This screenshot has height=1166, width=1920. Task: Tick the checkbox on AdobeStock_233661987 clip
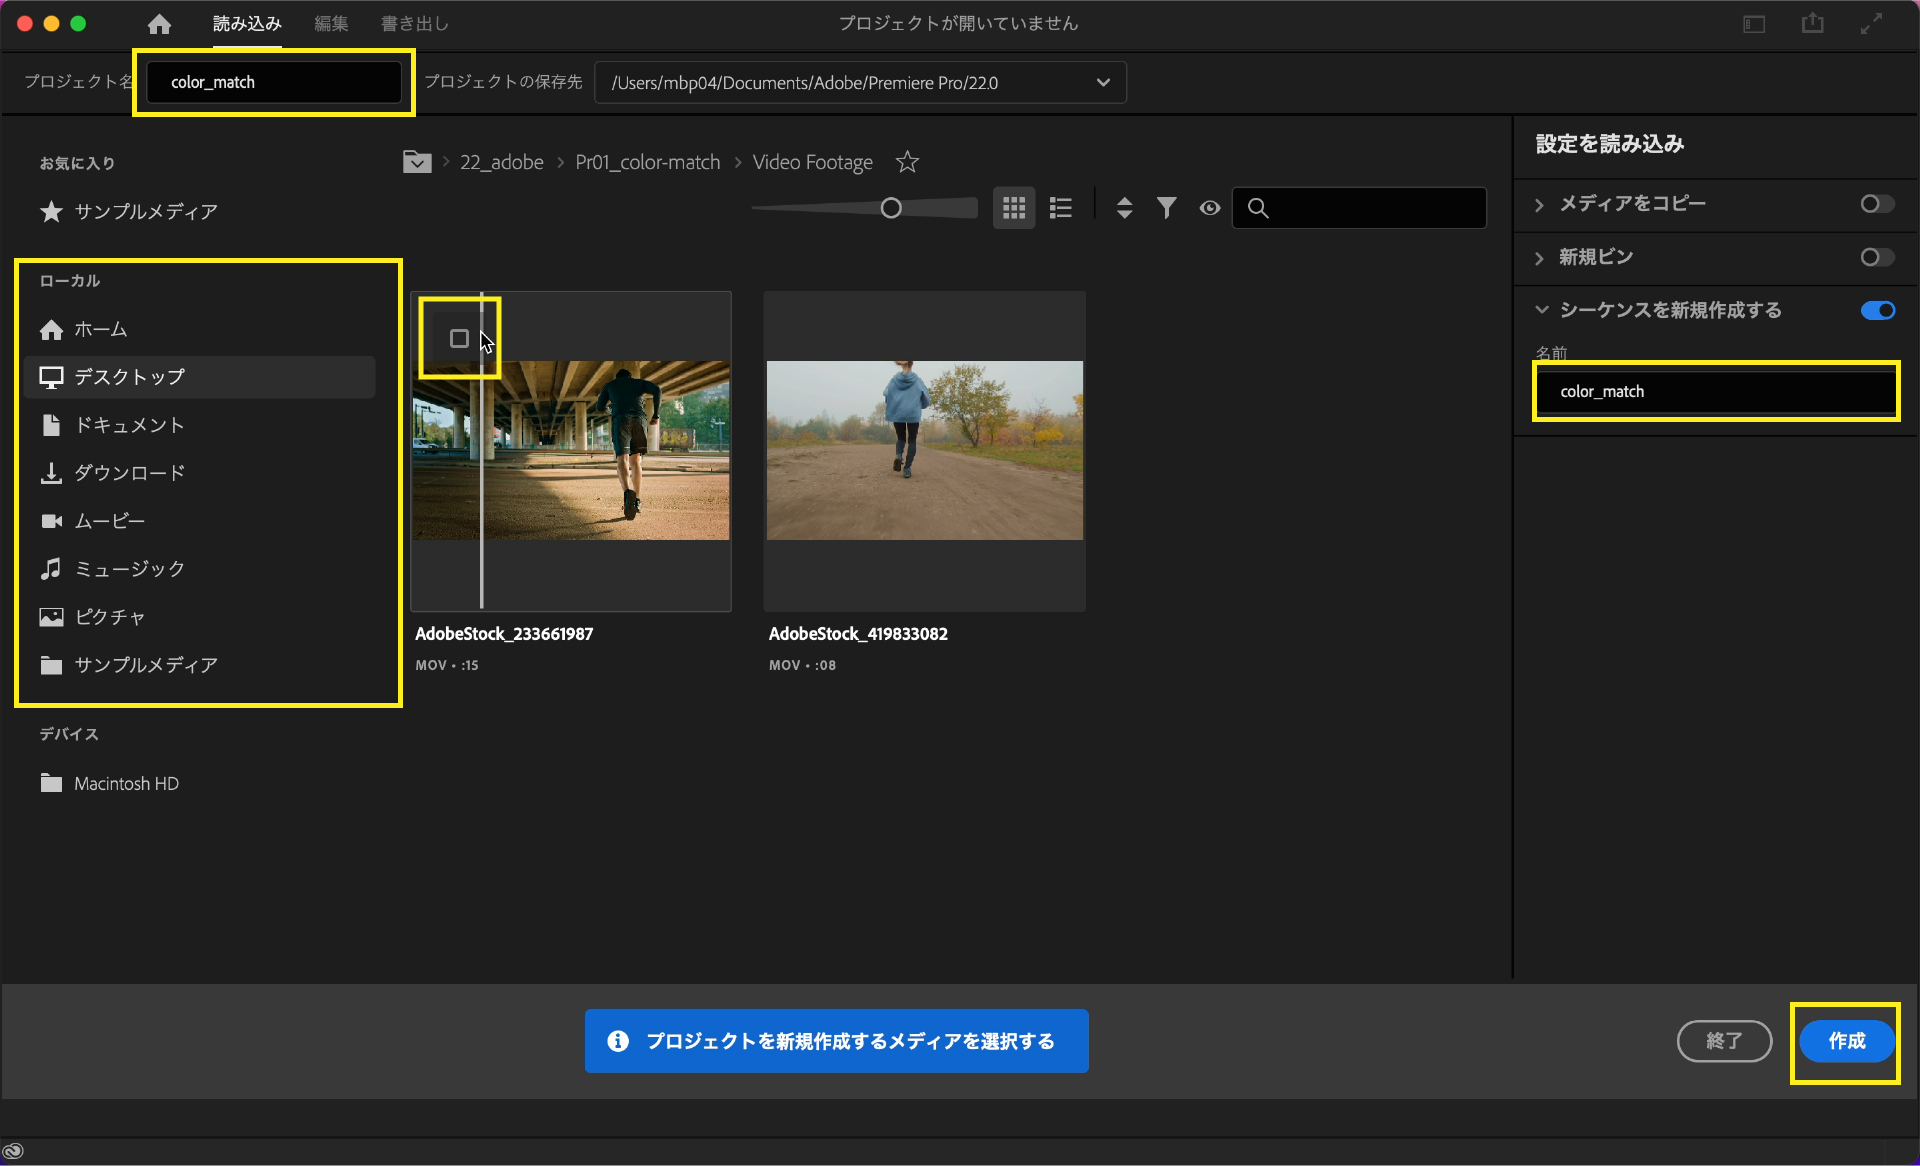click(459, 339)
